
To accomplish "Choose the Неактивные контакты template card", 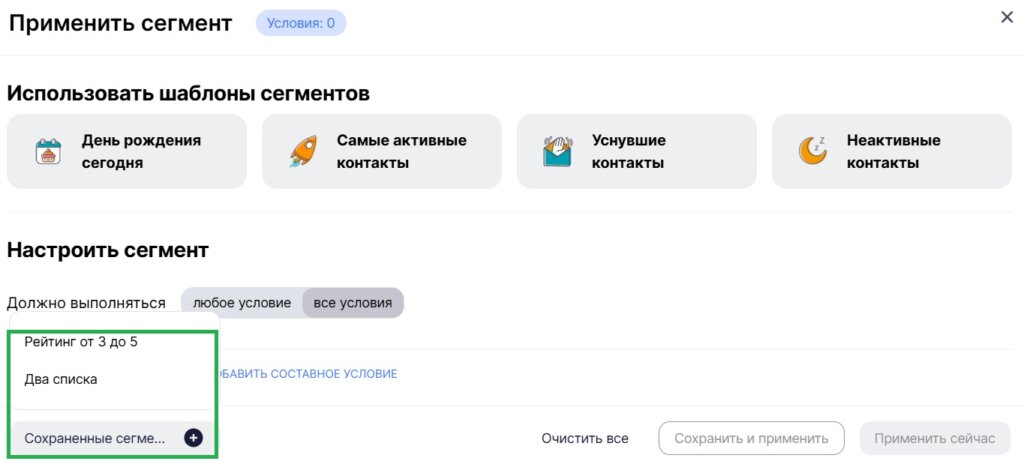I will coord(891,152).
